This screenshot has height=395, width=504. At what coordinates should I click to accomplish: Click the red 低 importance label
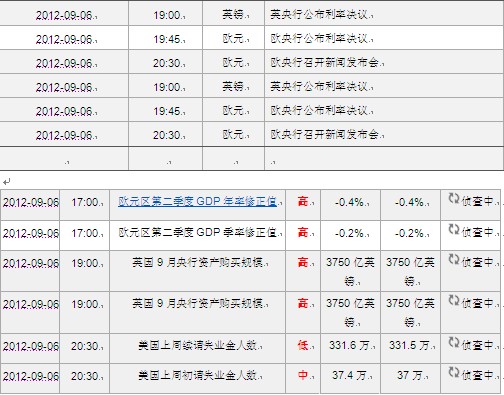coord(303,345)
